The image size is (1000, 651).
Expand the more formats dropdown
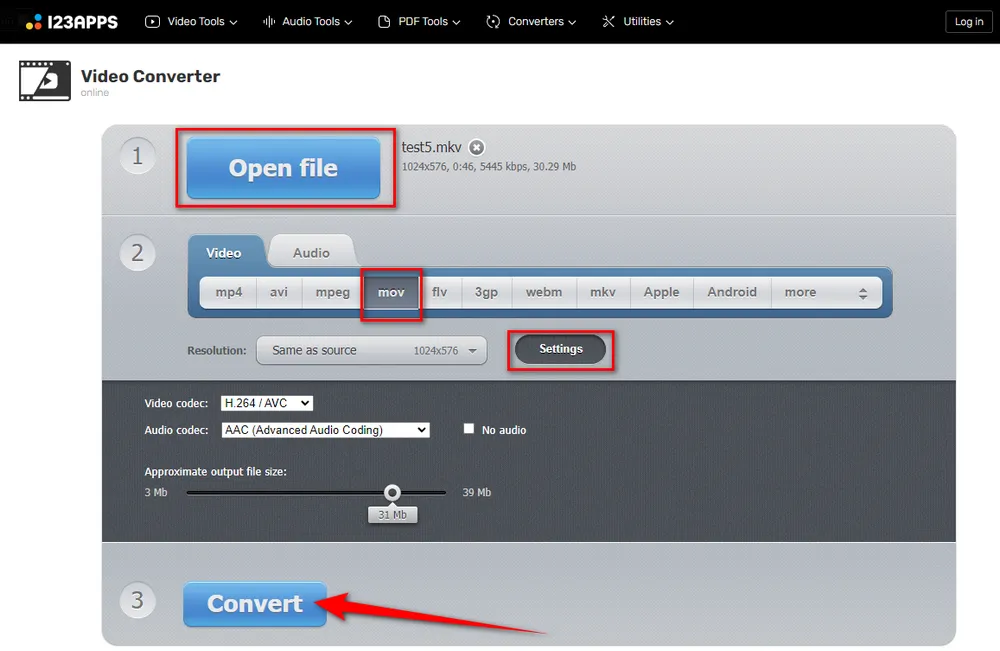tap(827, 292)
